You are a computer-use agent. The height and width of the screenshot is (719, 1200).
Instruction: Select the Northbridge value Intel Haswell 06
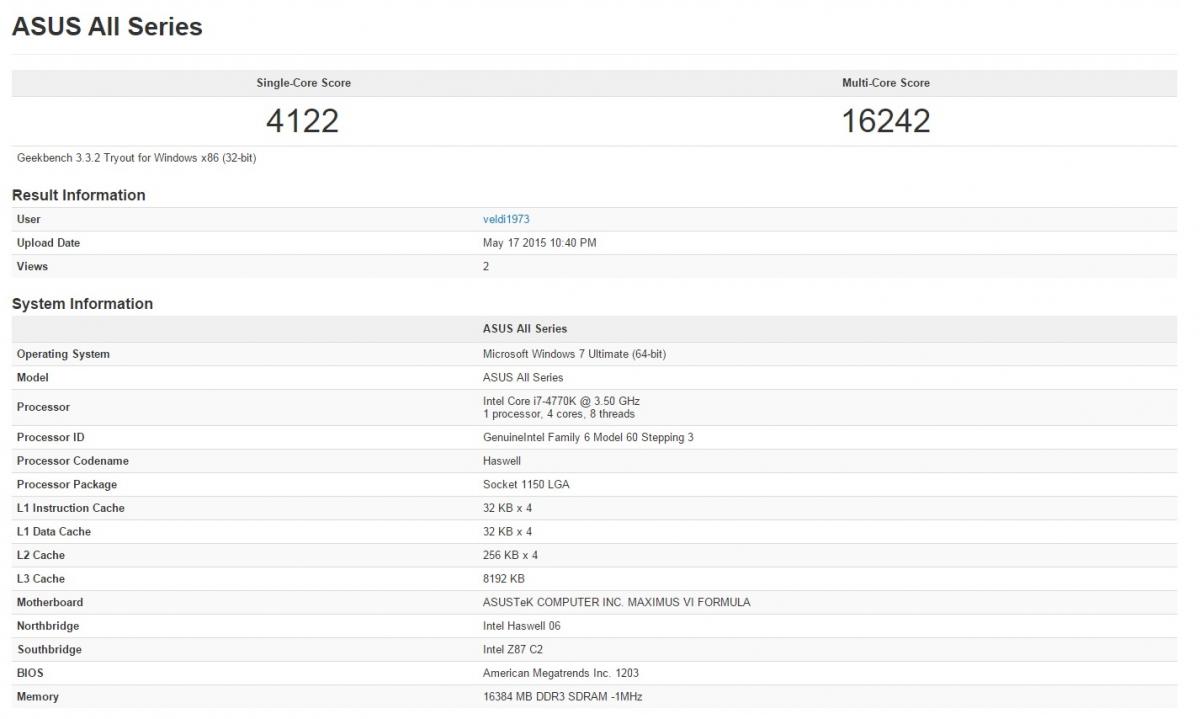click(x=522, y=626)
